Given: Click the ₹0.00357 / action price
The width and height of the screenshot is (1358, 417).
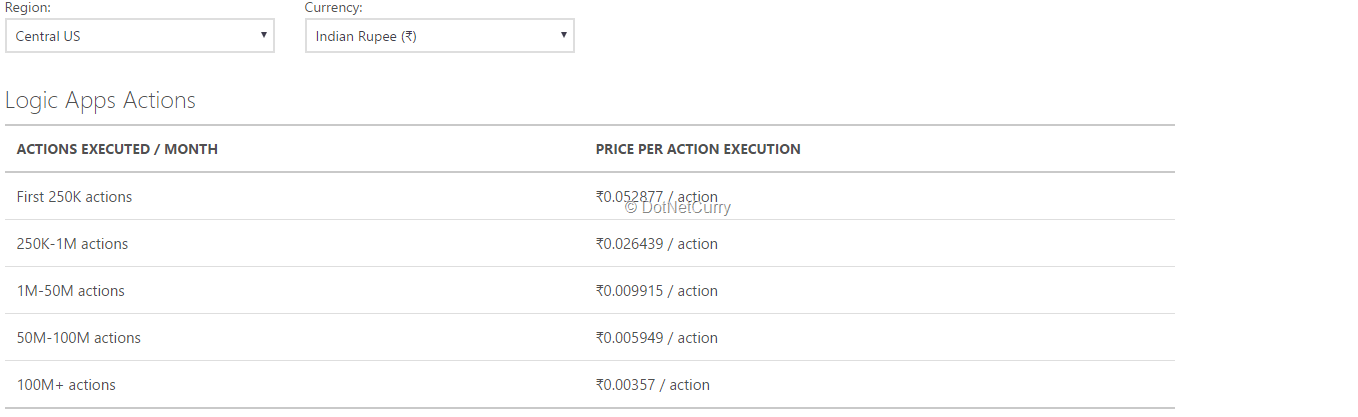Looking at the screenshot, I should pyautogui.click(x=652, y=385).
